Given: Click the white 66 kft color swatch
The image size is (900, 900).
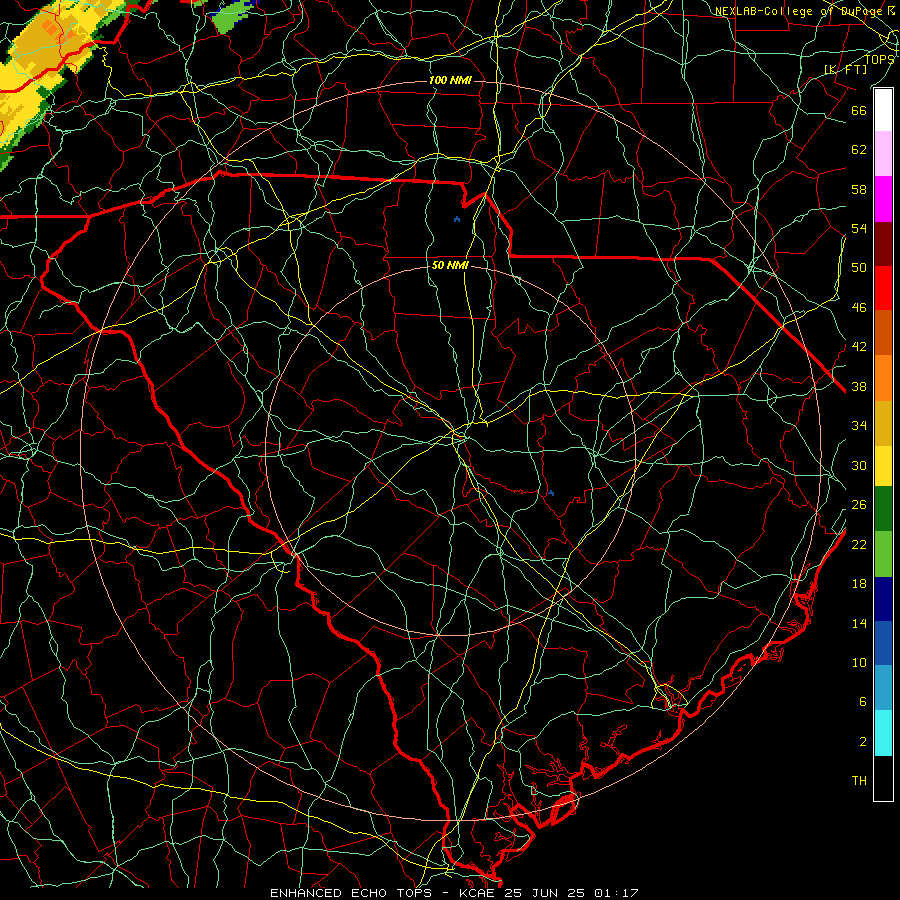Looking at the screenshot, I should (x=883, y=110).
